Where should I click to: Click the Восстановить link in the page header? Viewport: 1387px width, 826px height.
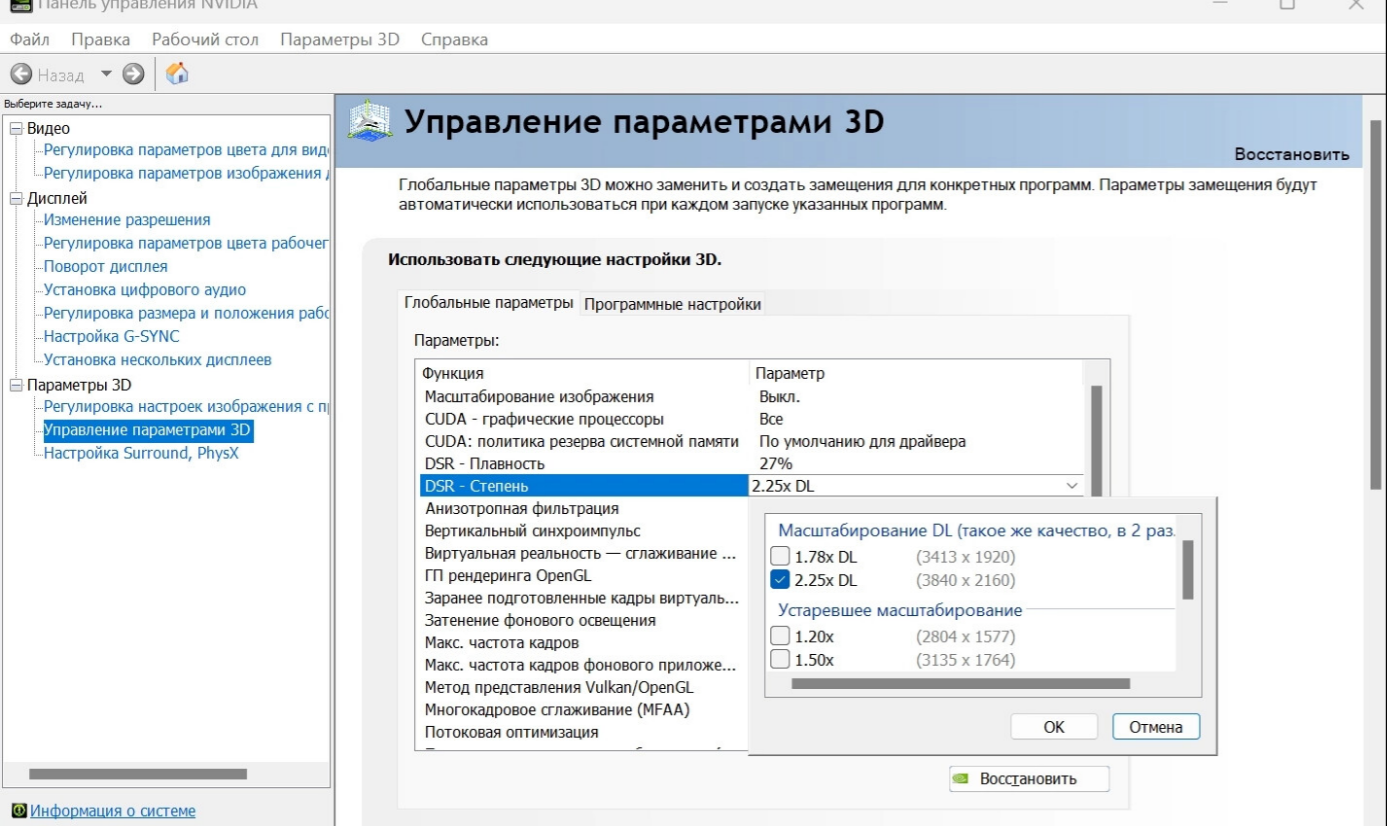(x=1292, y=155)
